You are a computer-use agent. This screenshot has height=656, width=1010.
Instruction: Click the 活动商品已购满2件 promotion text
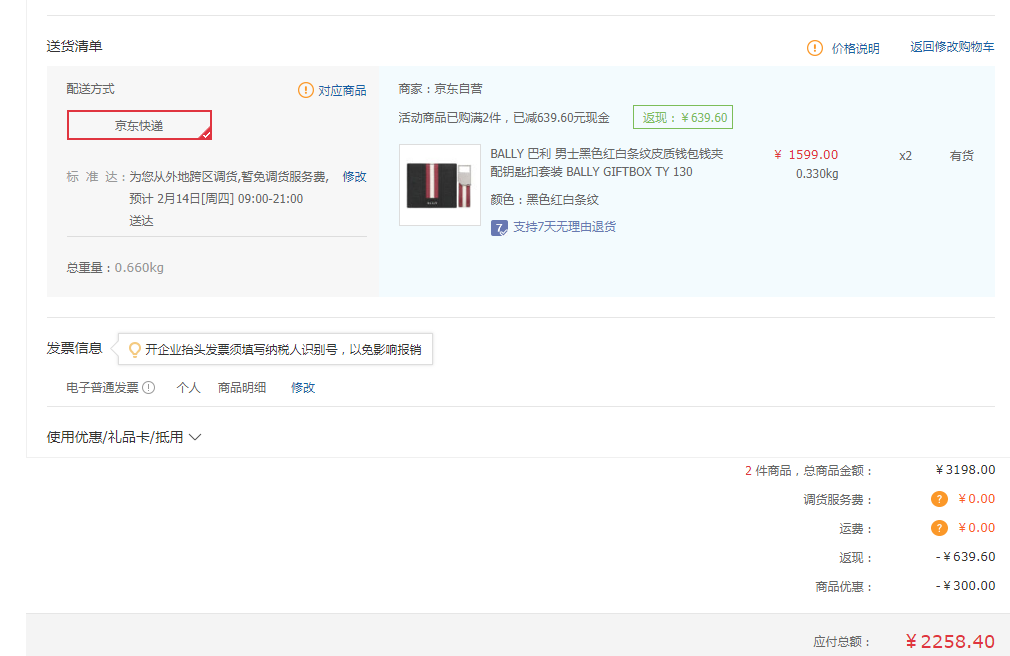(504, 118)
